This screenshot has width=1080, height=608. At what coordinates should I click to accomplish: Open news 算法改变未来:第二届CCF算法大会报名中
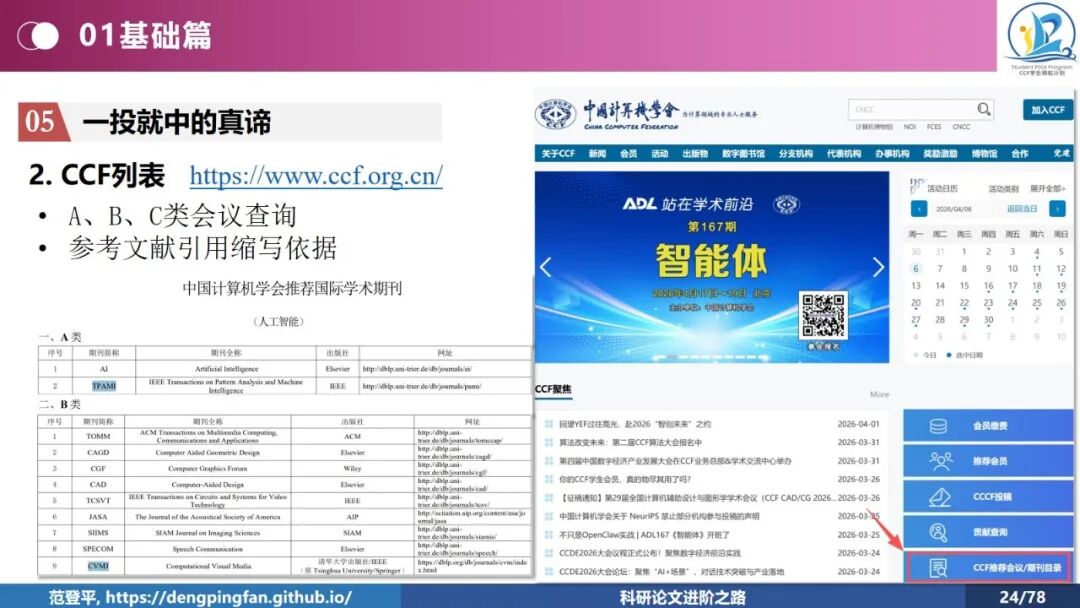[x=630, y=443]
